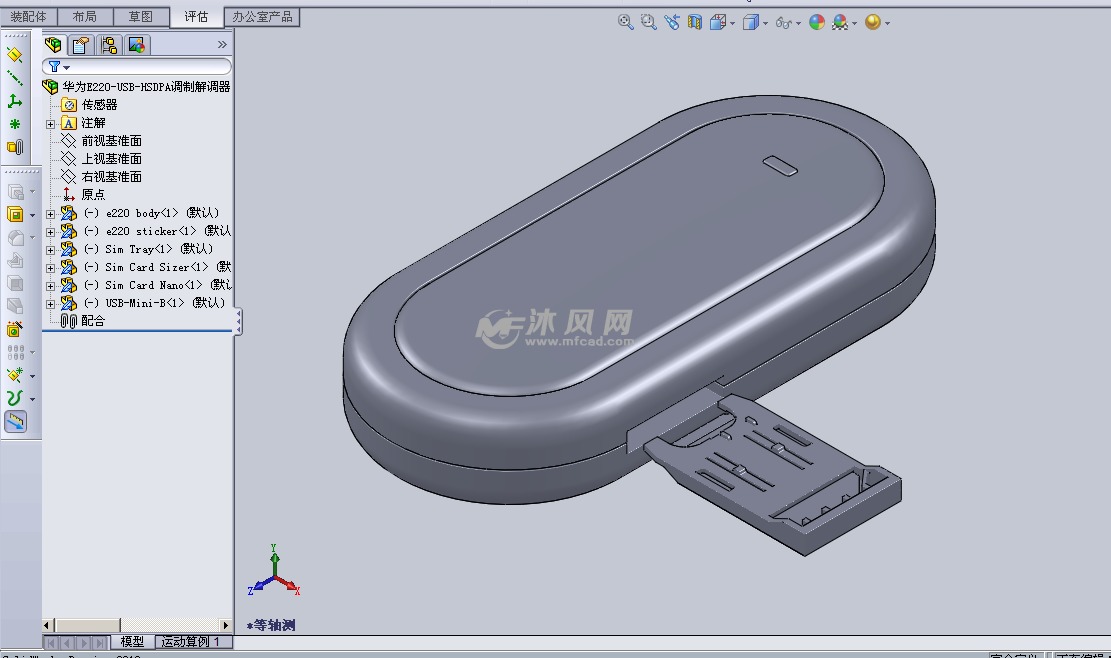This screenshot has height=658, width=1111.
Task: Expand the Sim Card Sizer component node
Action: pos(50,268)
